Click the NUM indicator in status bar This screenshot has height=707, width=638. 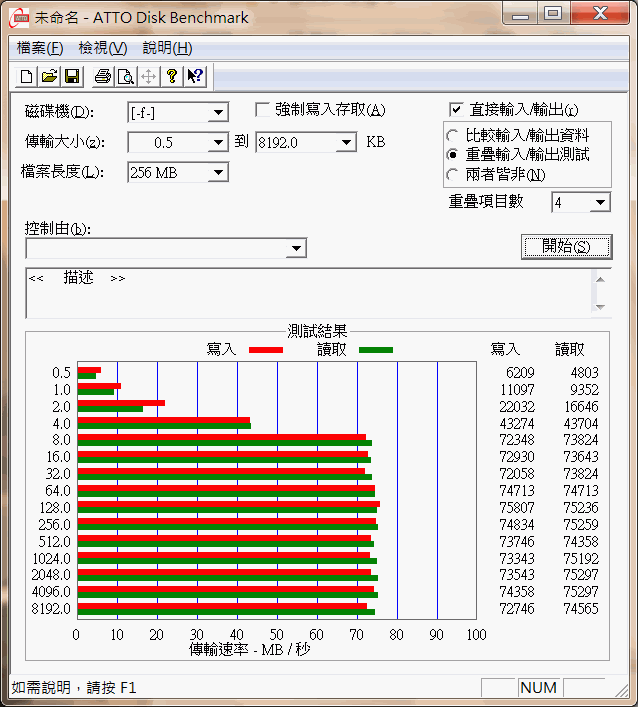[x=538, y=688]
